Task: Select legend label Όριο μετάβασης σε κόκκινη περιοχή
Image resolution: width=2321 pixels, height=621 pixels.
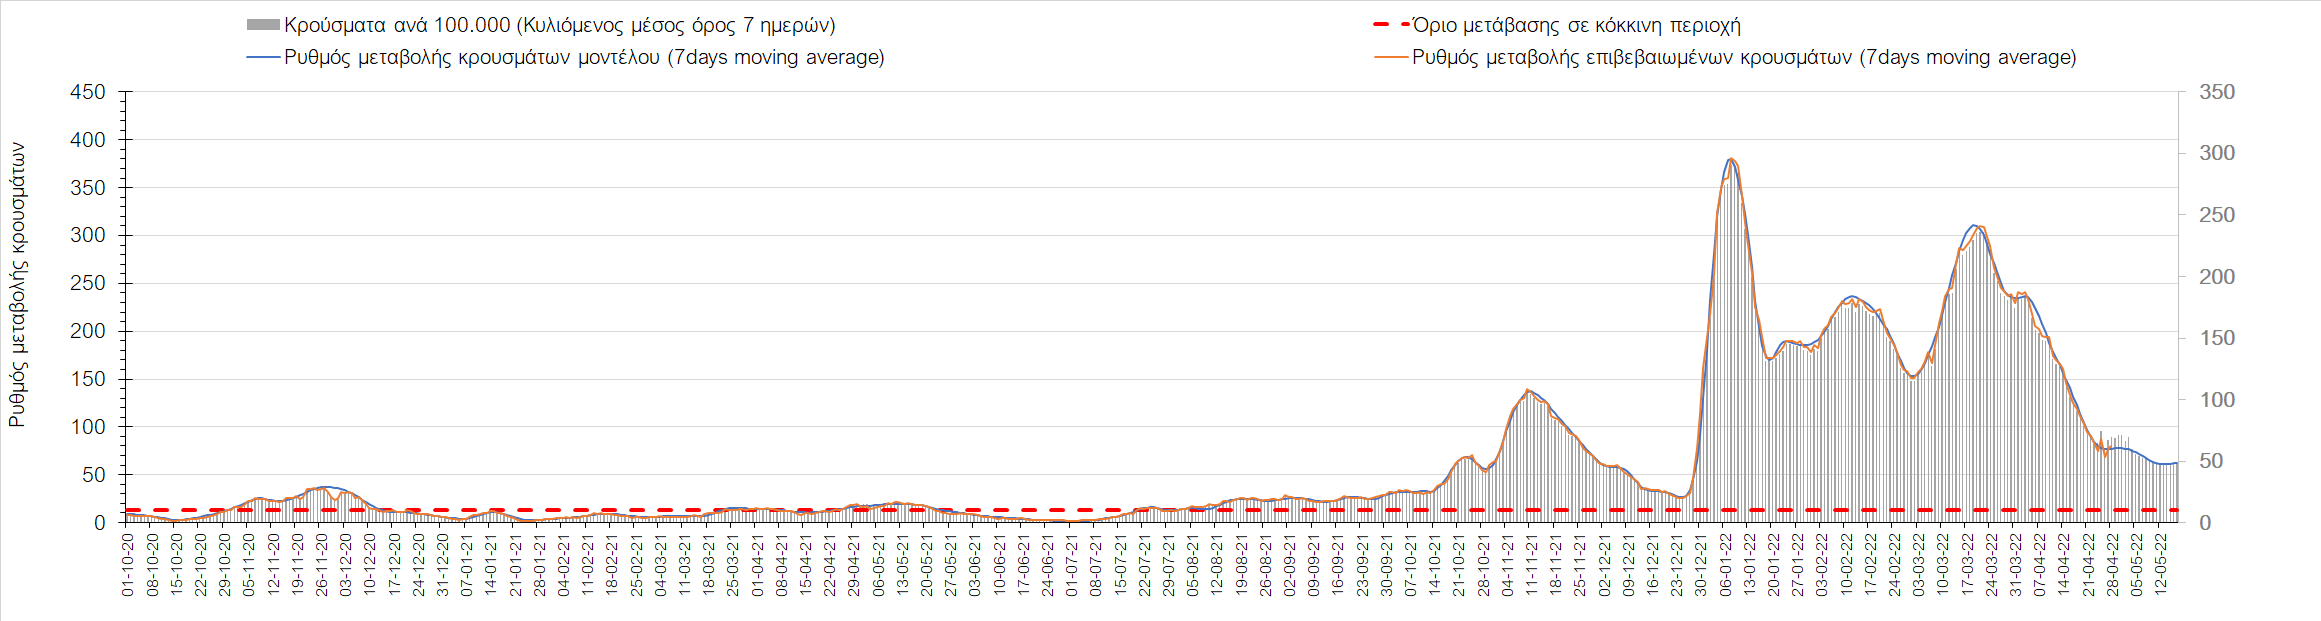Action: [1576, 26]
